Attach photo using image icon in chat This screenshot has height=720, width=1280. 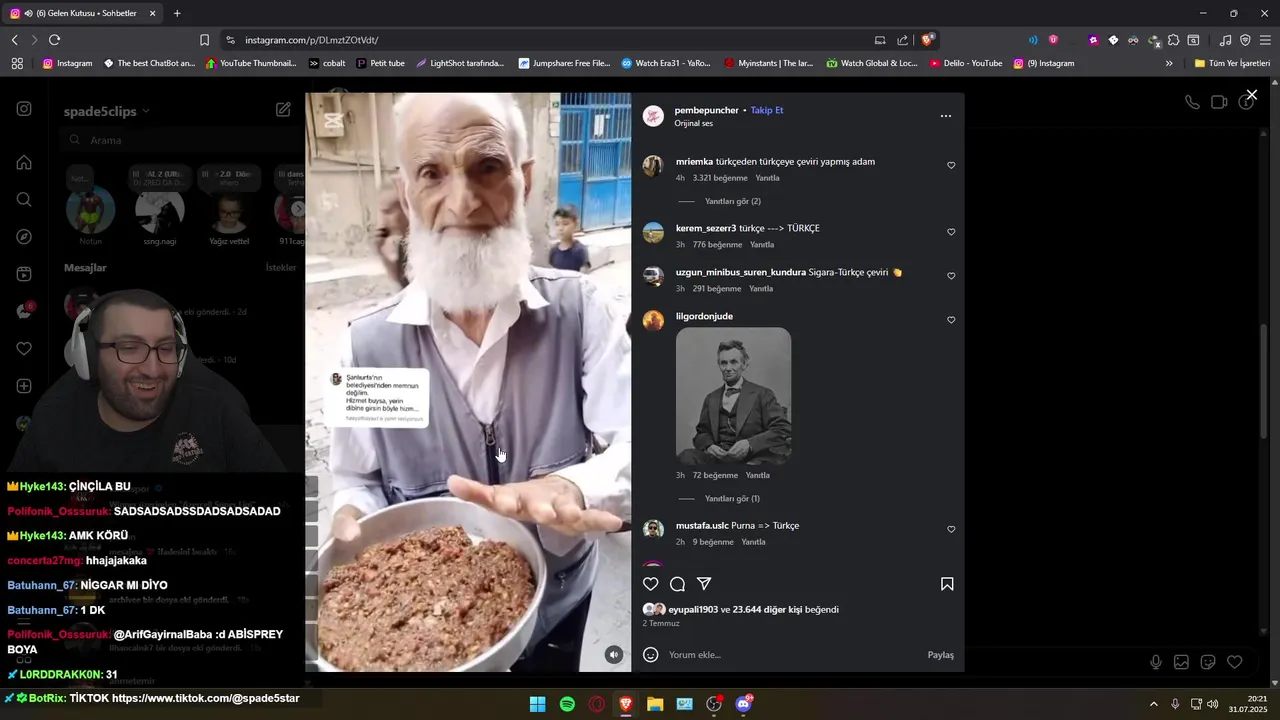[x=1181, y=662]
